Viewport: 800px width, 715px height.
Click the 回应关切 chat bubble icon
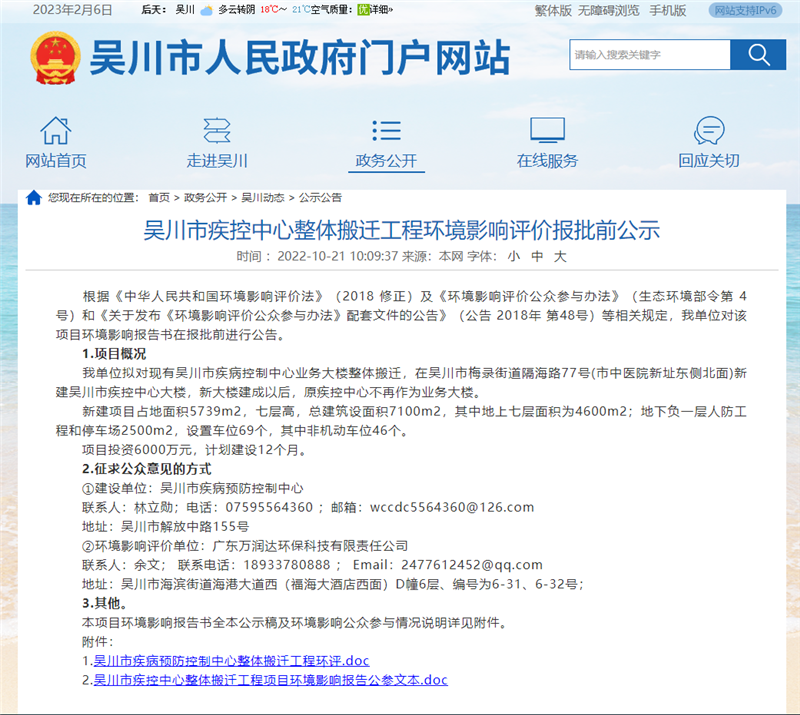[x=708, y=131]
